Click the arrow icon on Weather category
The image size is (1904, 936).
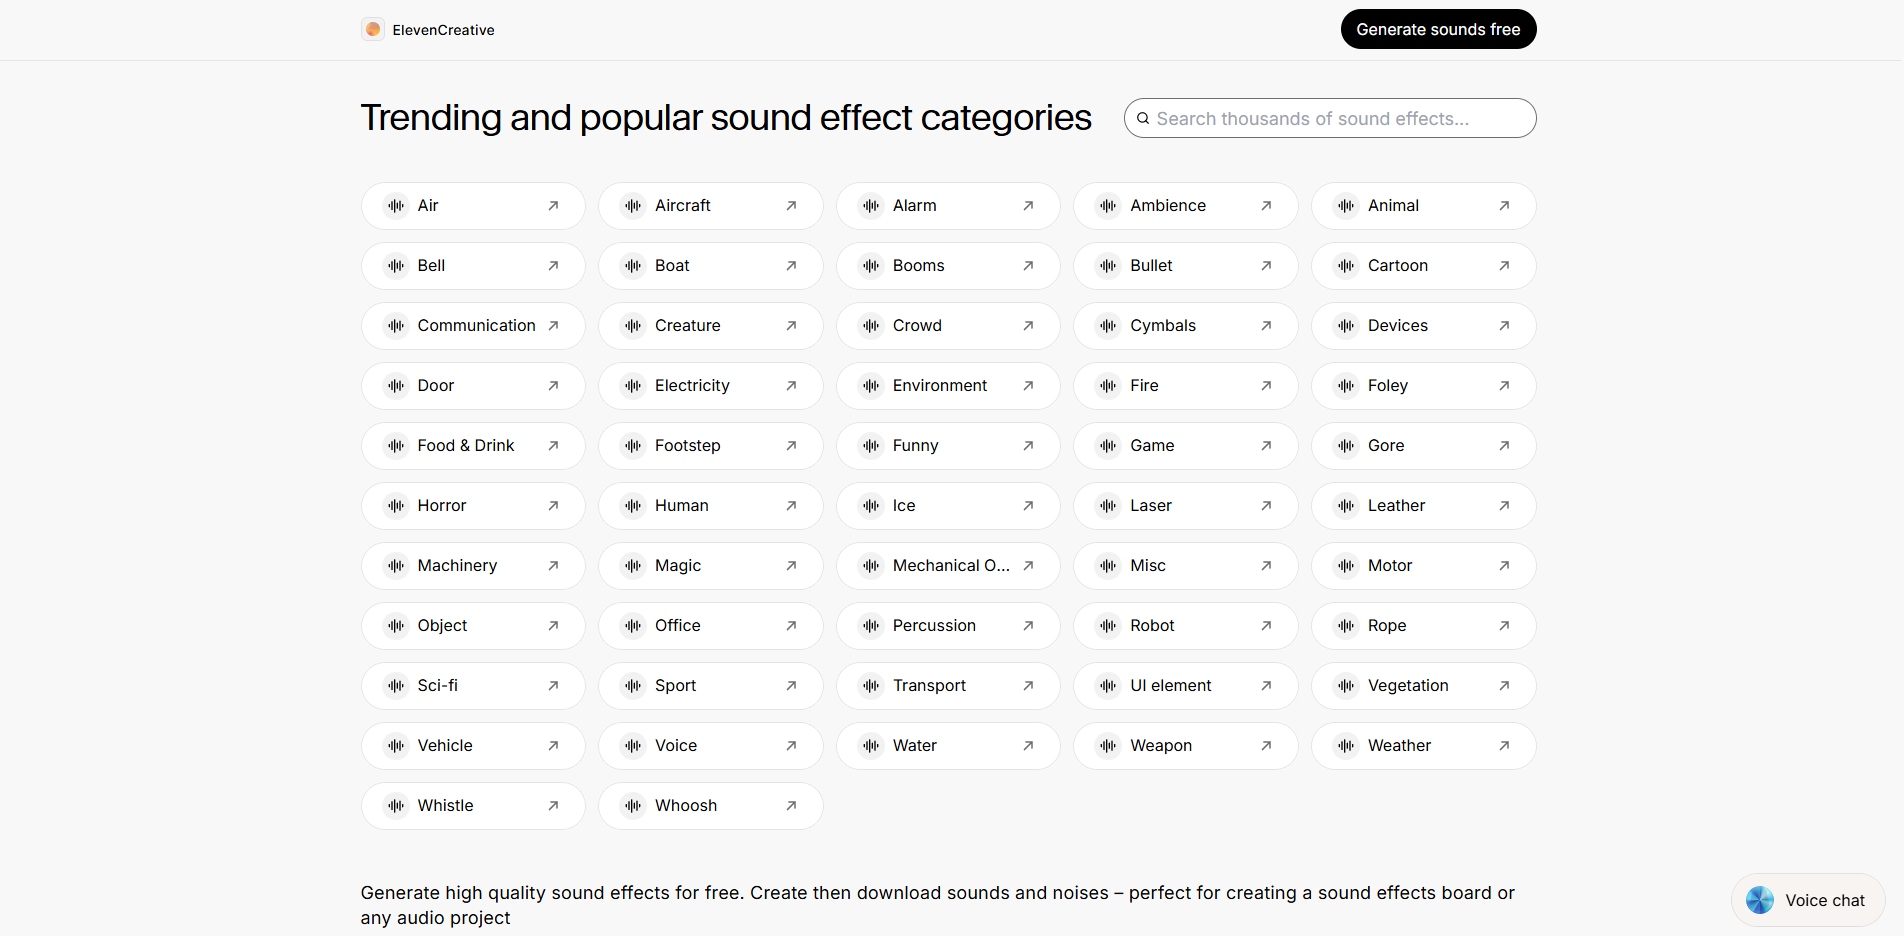point(1504,746)
